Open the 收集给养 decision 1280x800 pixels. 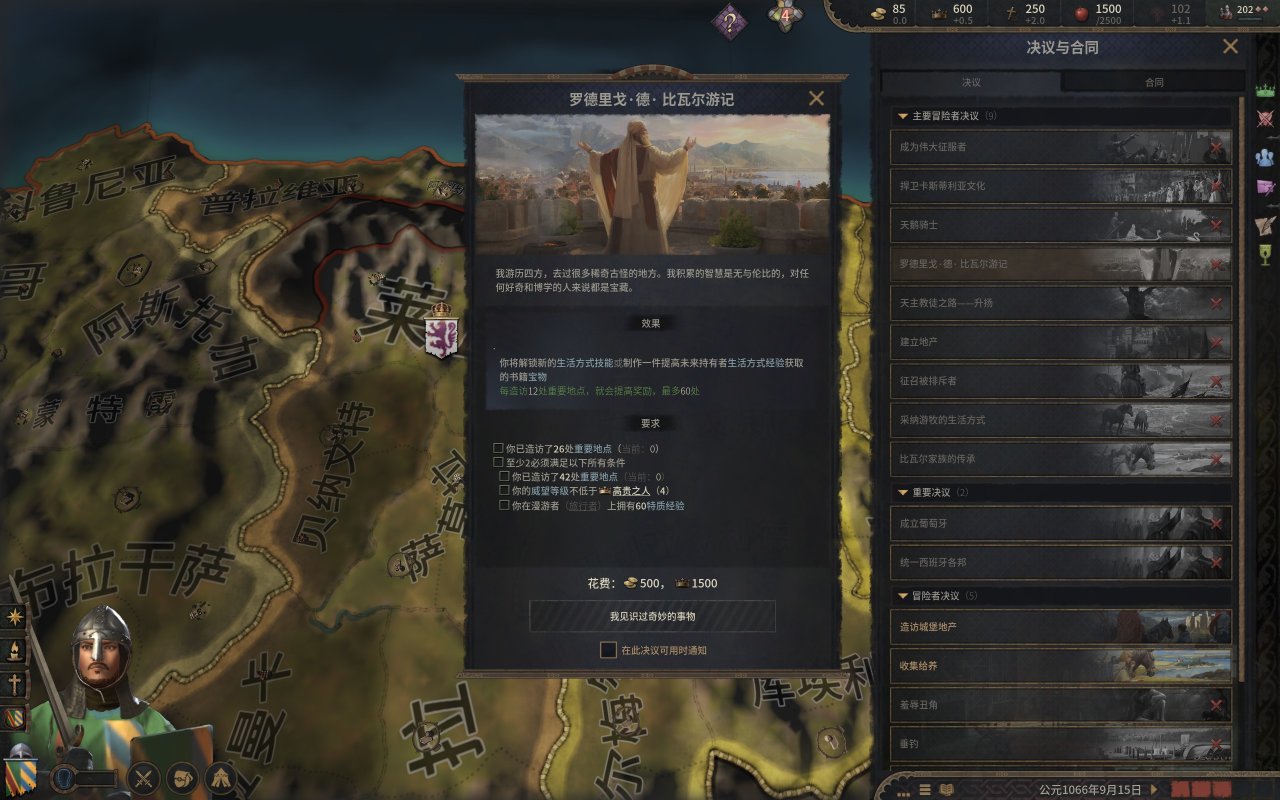(1061, 665)
